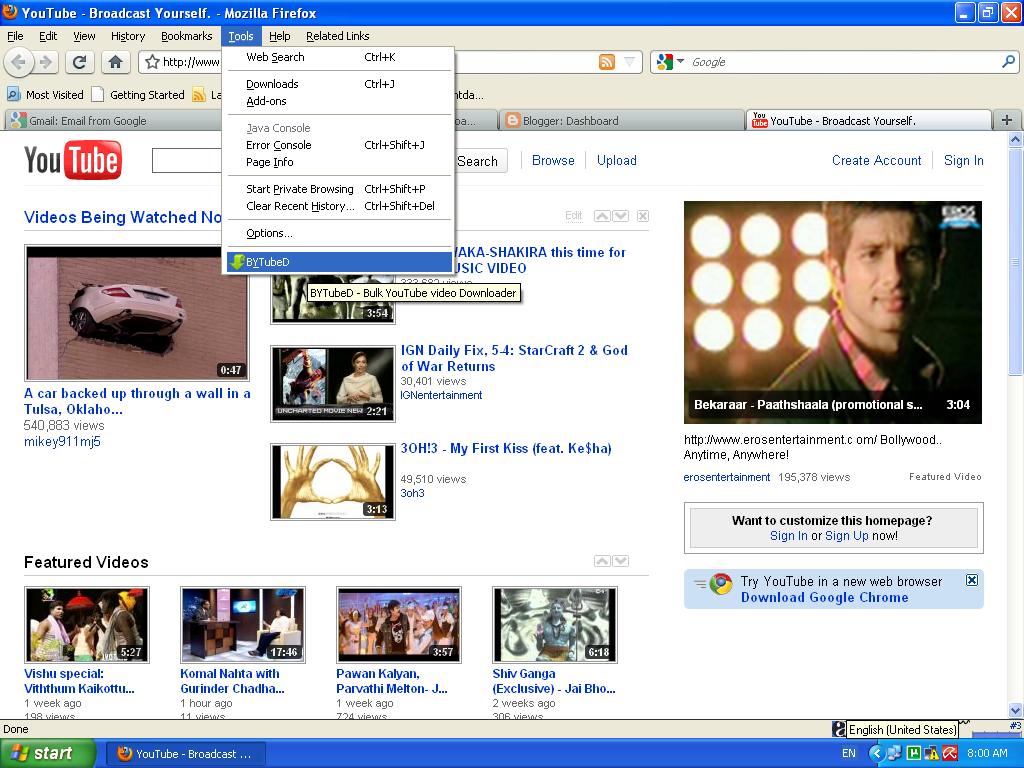Open Options from Tools menu

[339, 233]
